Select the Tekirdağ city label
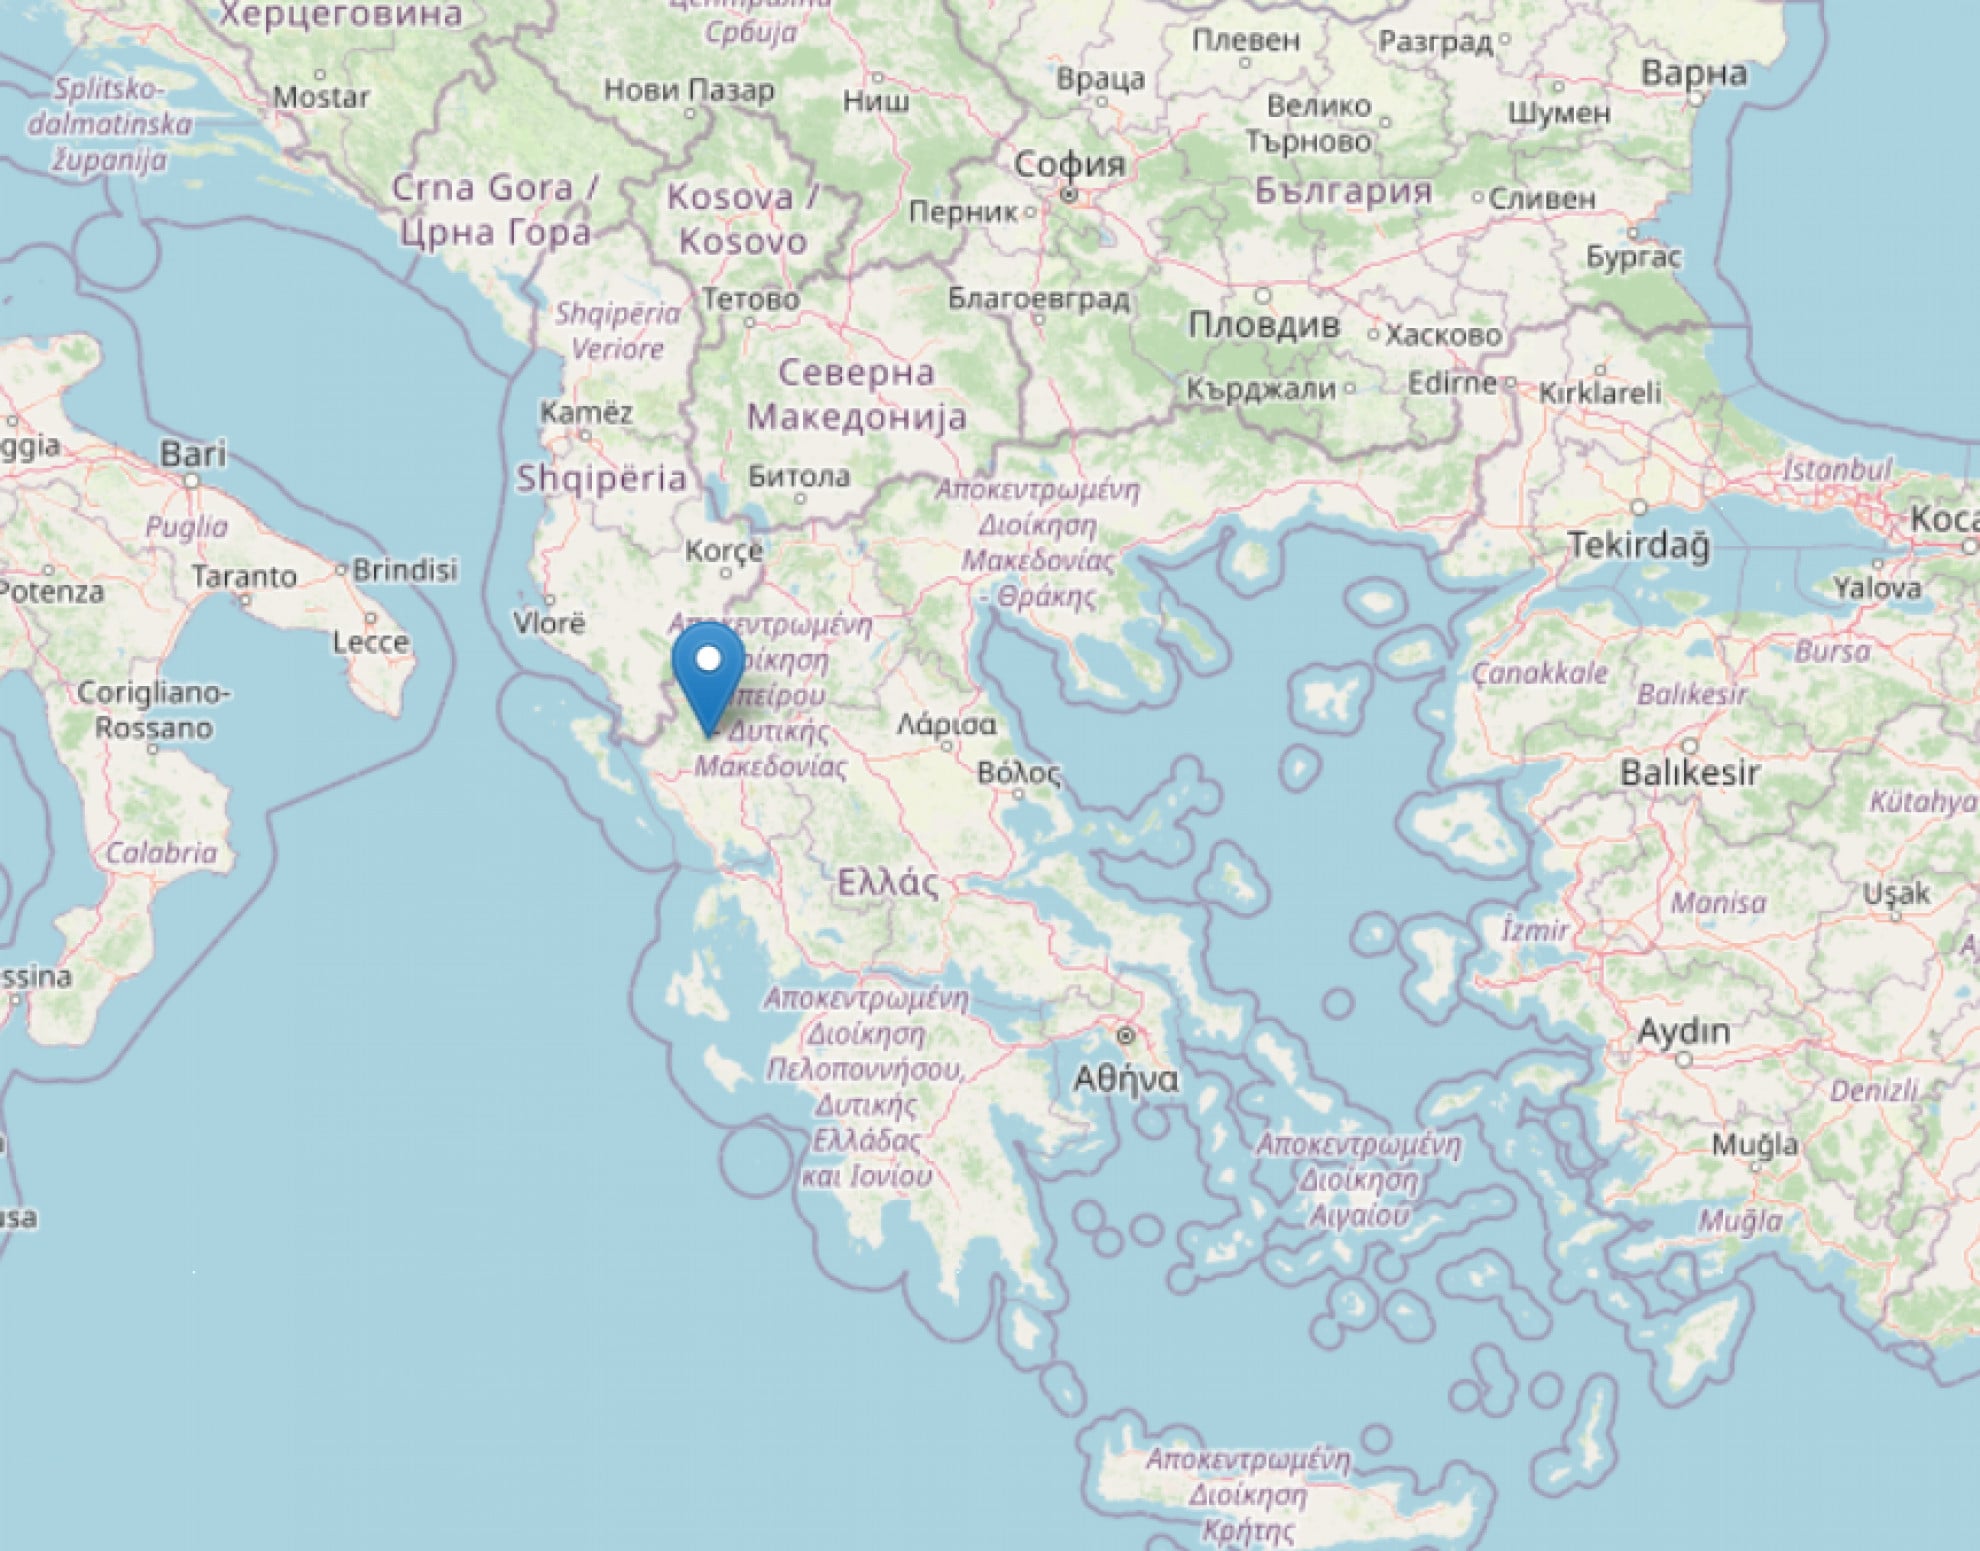This screenshot has width=1980, height=1551. [1639, 545]
